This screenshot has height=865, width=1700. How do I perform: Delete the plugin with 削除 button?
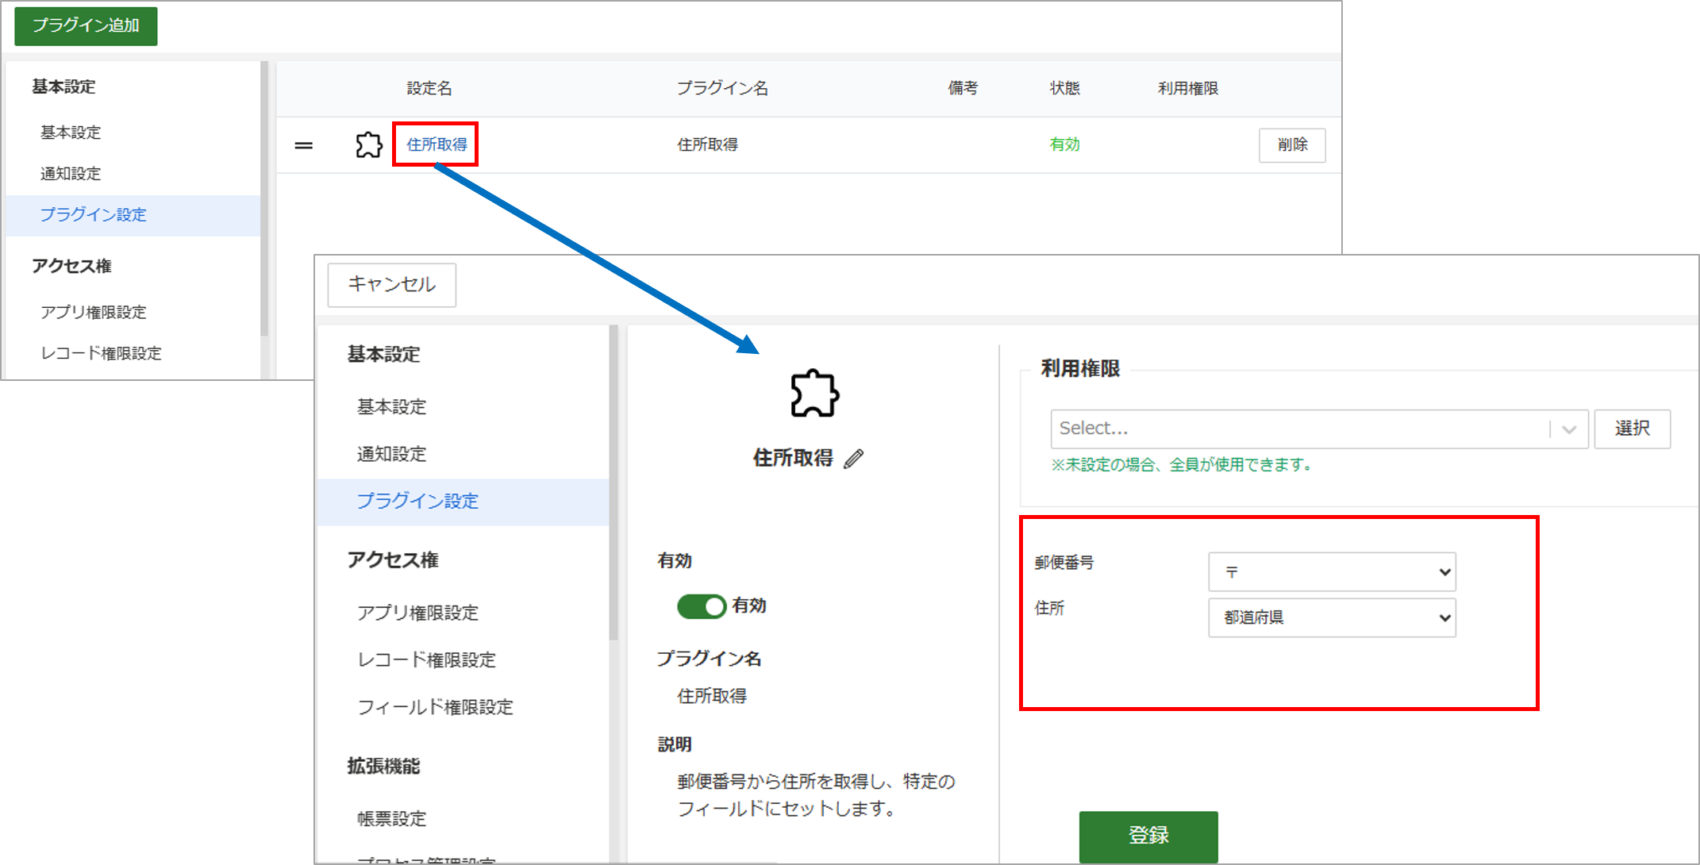pyautogui.click(x=1291, y=145)
